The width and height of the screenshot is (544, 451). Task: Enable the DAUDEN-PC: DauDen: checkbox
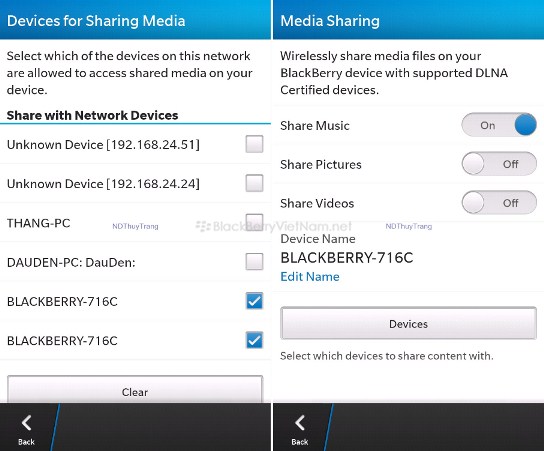point(254,261)
